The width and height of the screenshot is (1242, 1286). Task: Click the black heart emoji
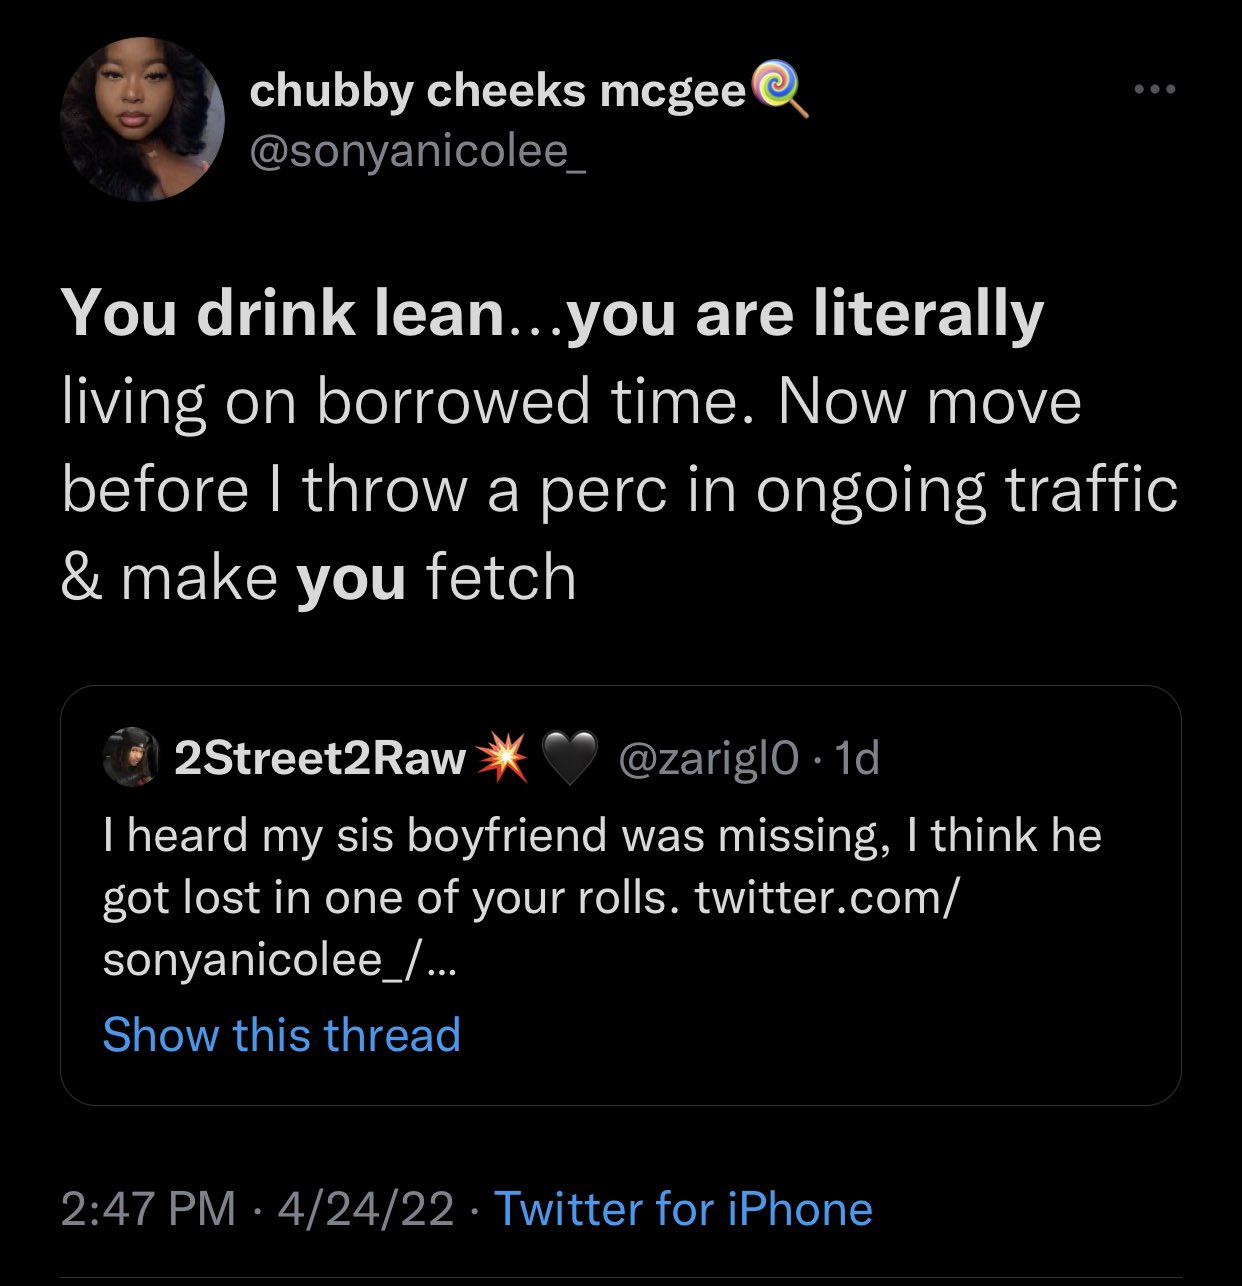pos(569,759)
